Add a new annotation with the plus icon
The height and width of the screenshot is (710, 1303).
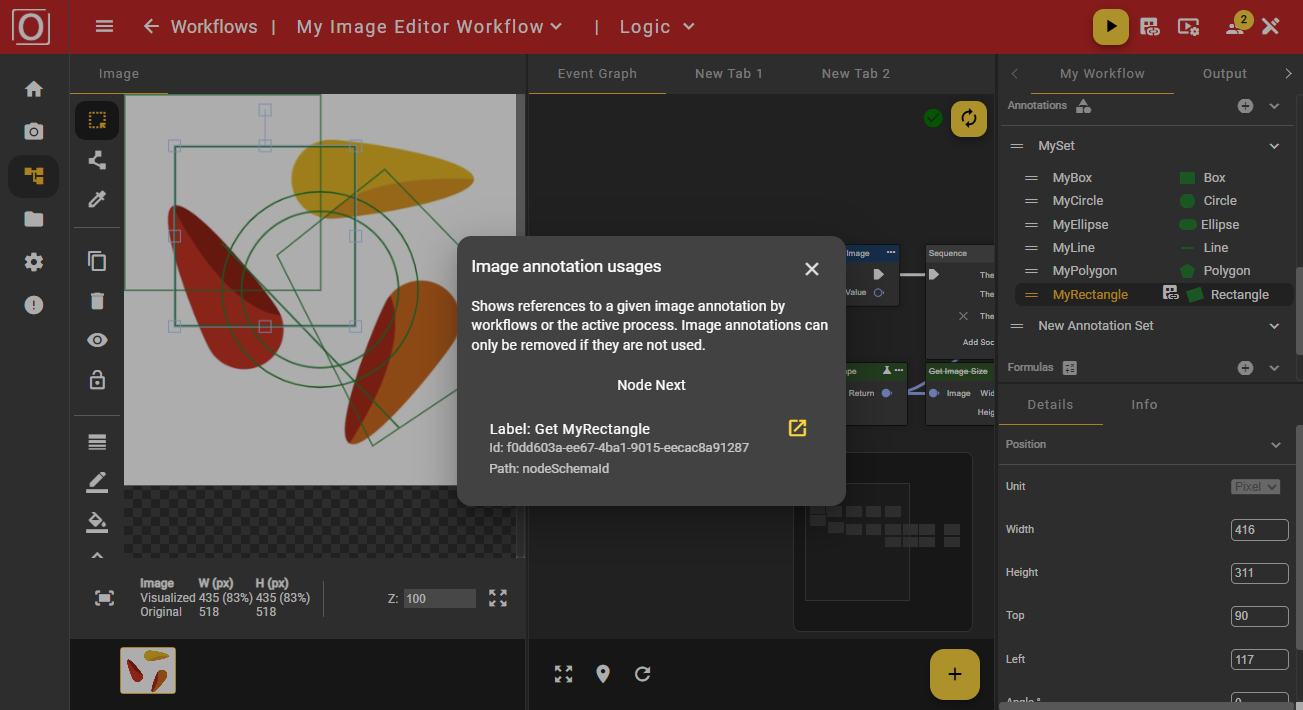1244,105
